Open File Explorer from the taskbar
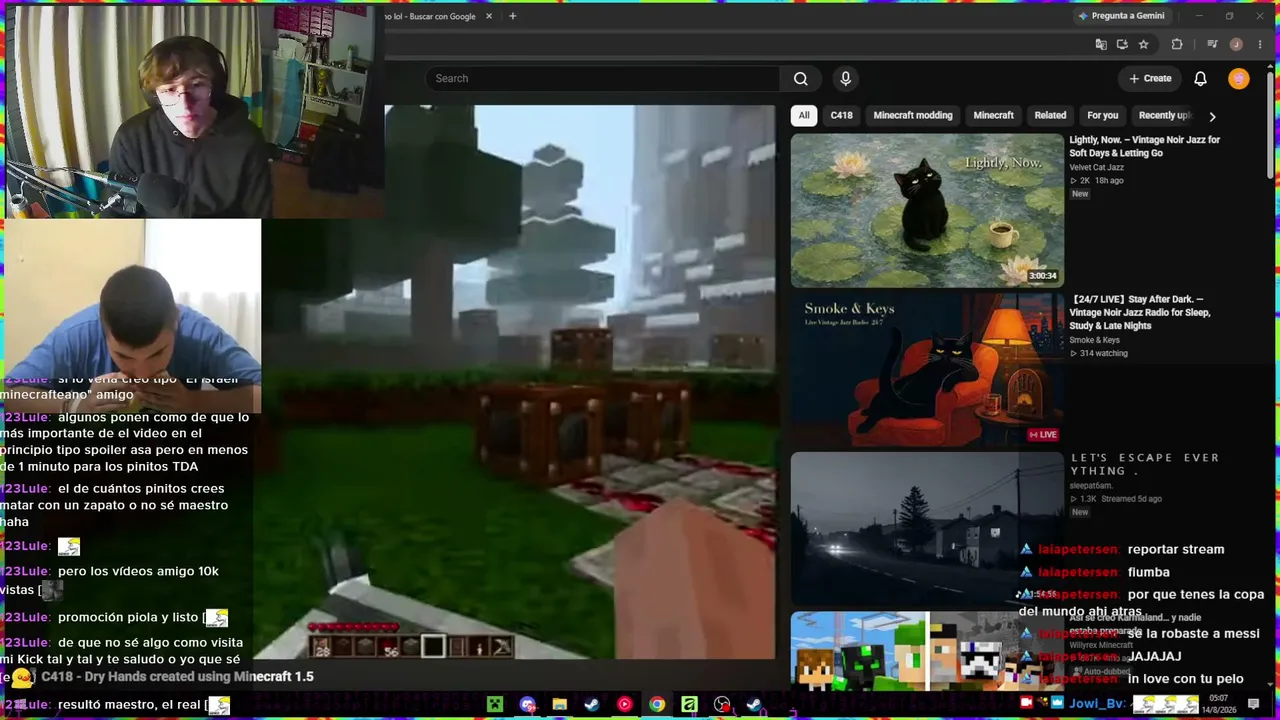Screen dimensions: 1280x720 [x=560, y=705]
